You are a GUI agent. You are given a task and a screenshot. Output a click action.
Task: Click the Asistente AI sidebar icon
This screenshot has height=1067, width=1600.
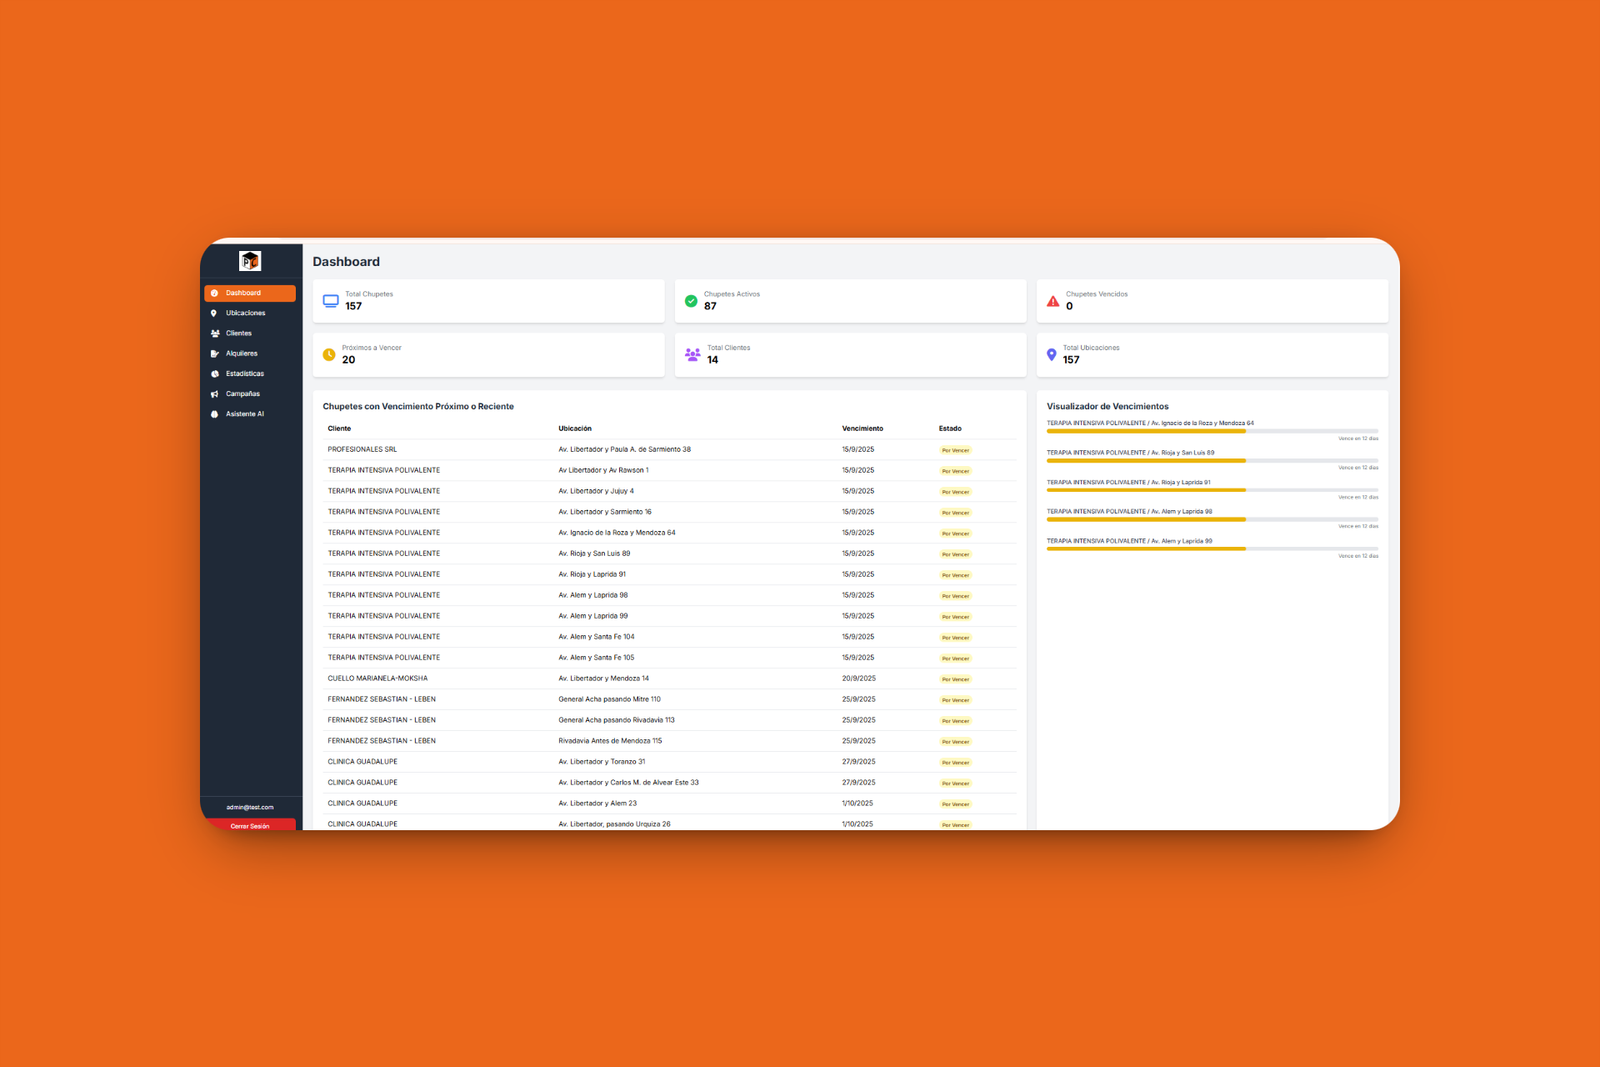(214, 414)
